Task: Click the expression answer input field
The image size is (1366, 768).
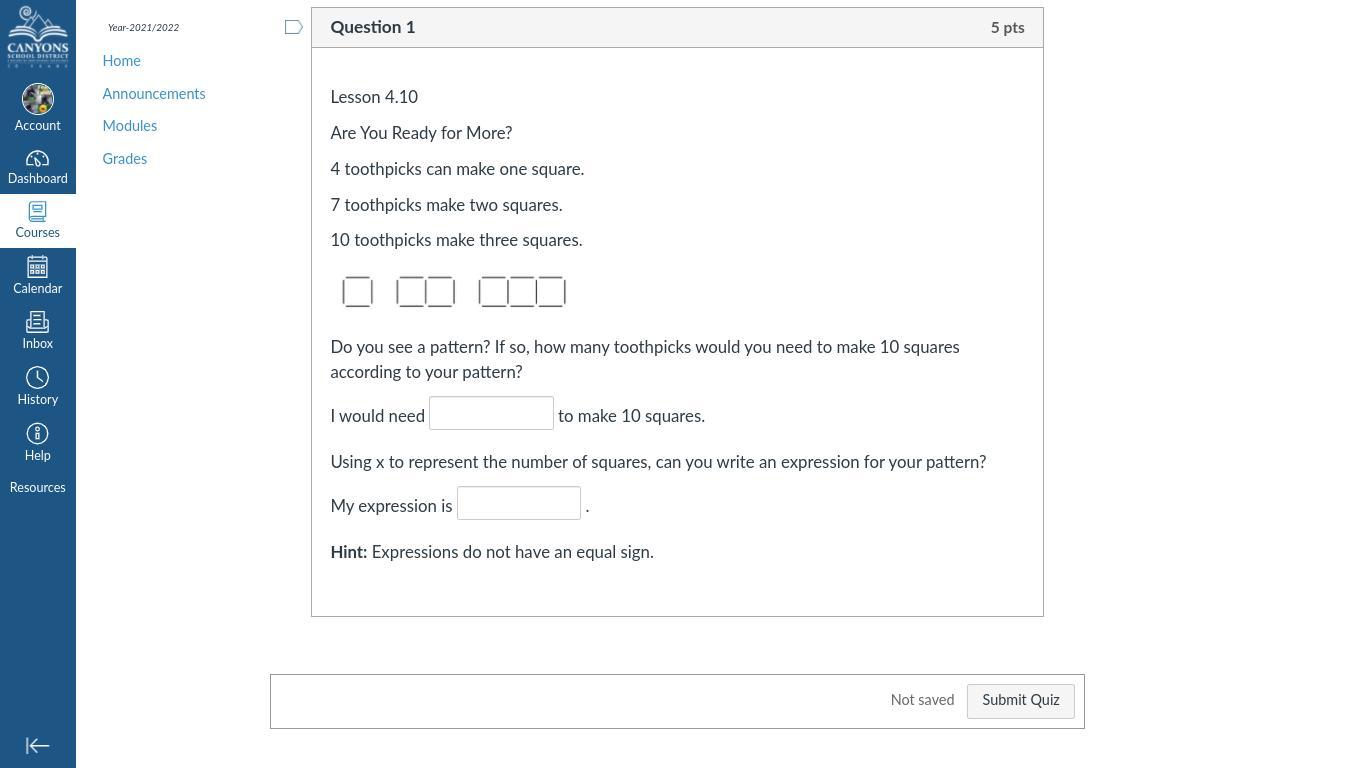Action: (x=519, y=504)
